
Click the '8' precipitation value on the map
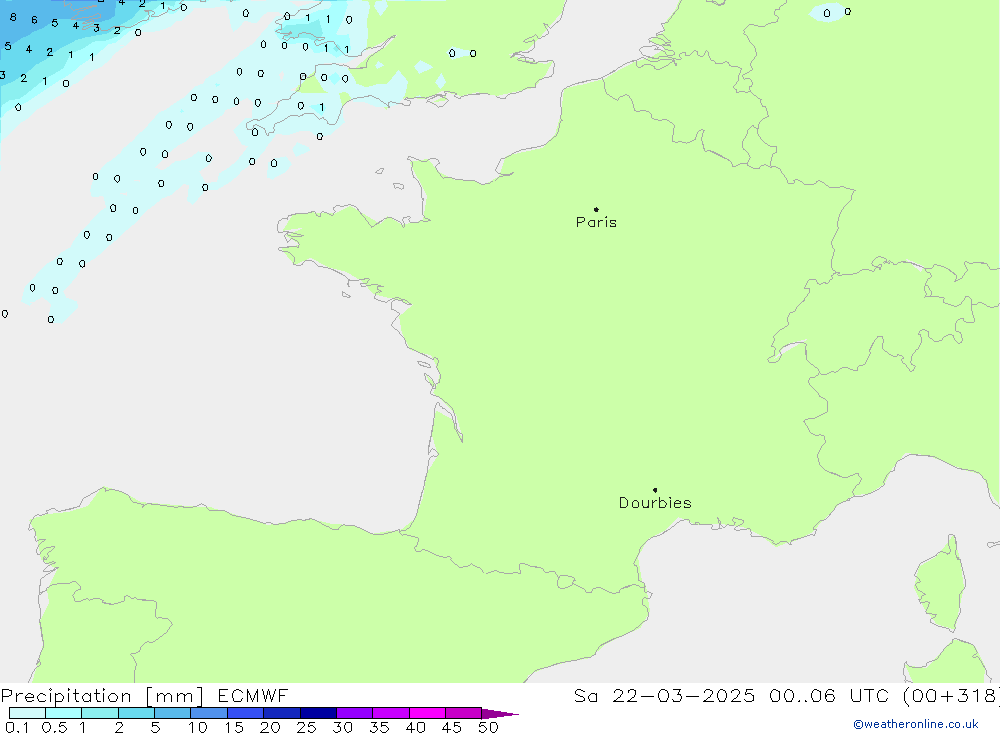(x=13, y=17)
